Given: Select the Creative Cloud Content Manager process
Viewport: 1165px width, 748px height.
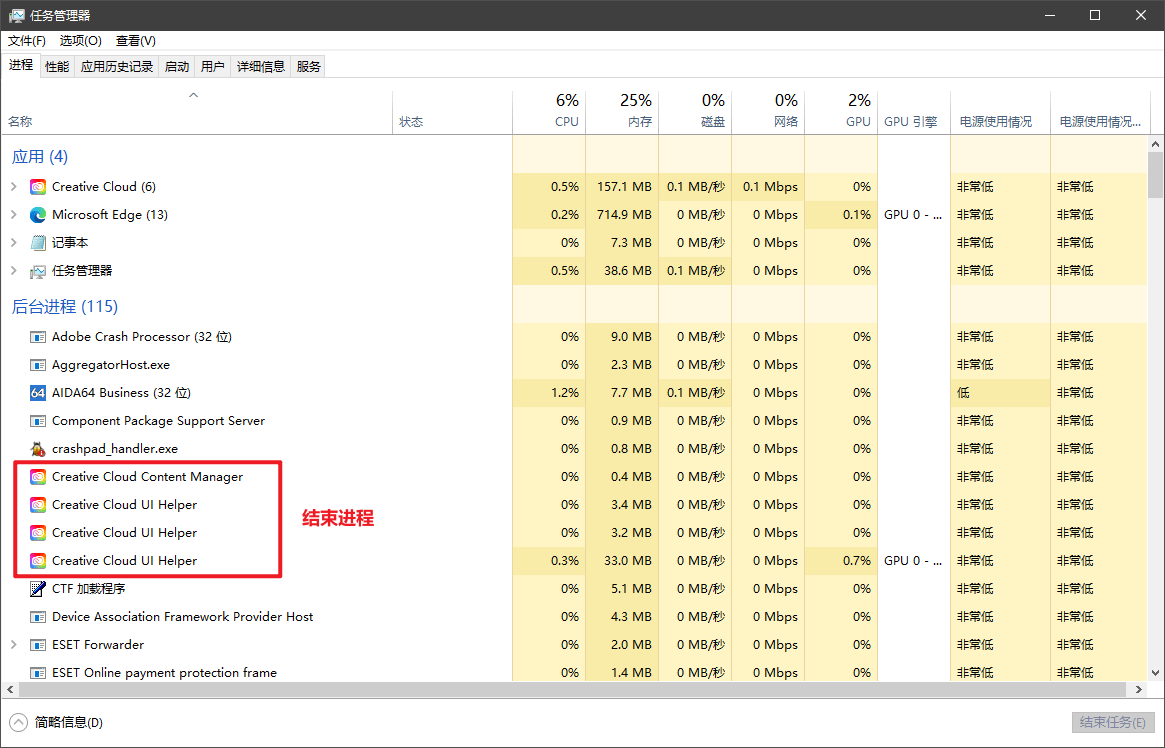Looking at the screenshot, I should [x=574, y=477].
